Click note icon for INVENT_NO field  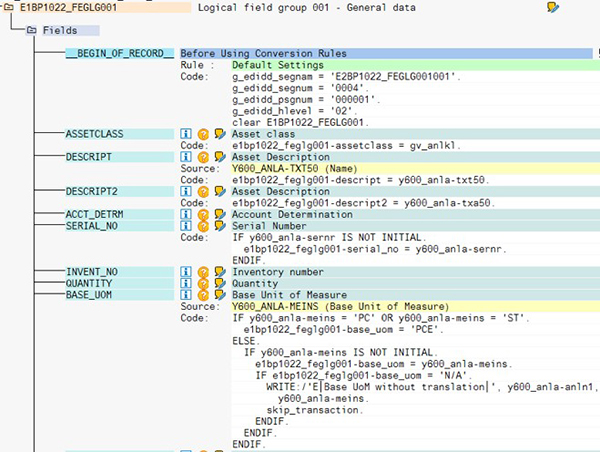[x=219, y=272]
